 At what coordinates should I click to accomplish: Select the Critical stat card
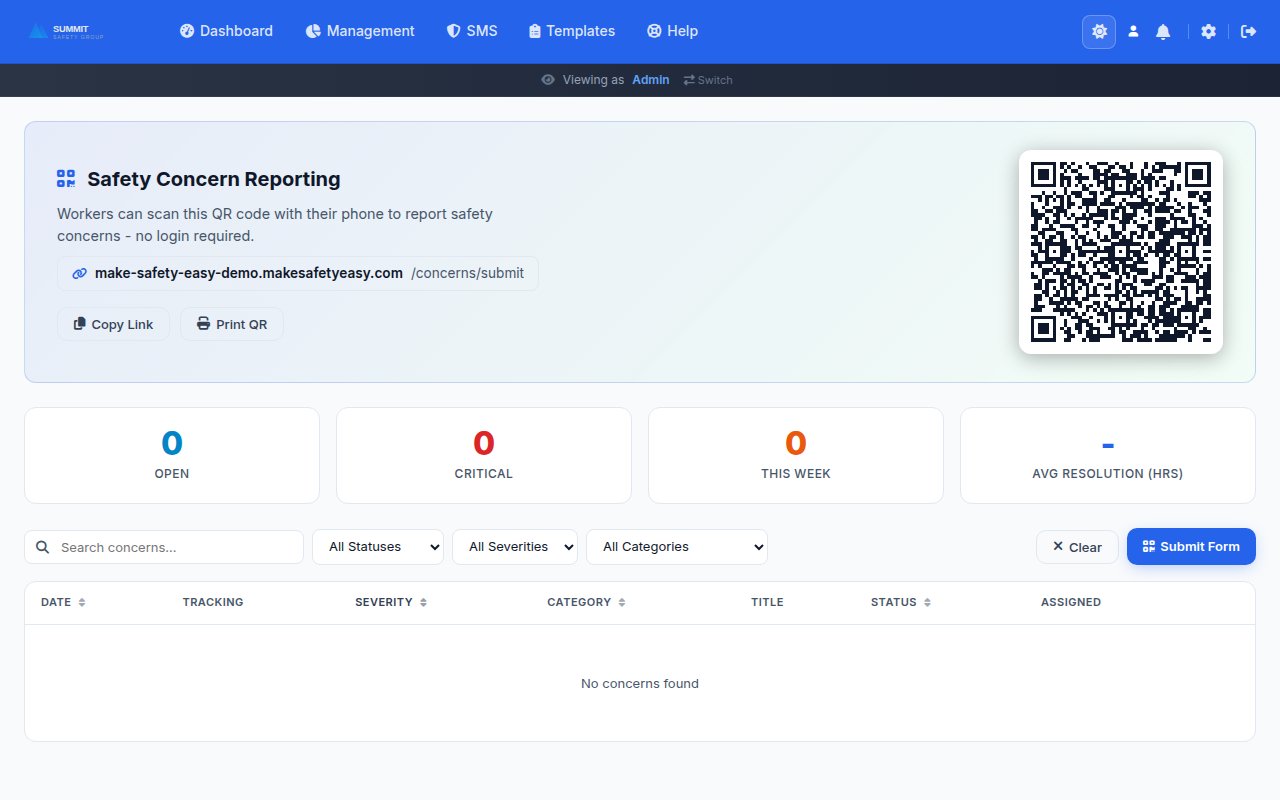(x=484, y=455)
